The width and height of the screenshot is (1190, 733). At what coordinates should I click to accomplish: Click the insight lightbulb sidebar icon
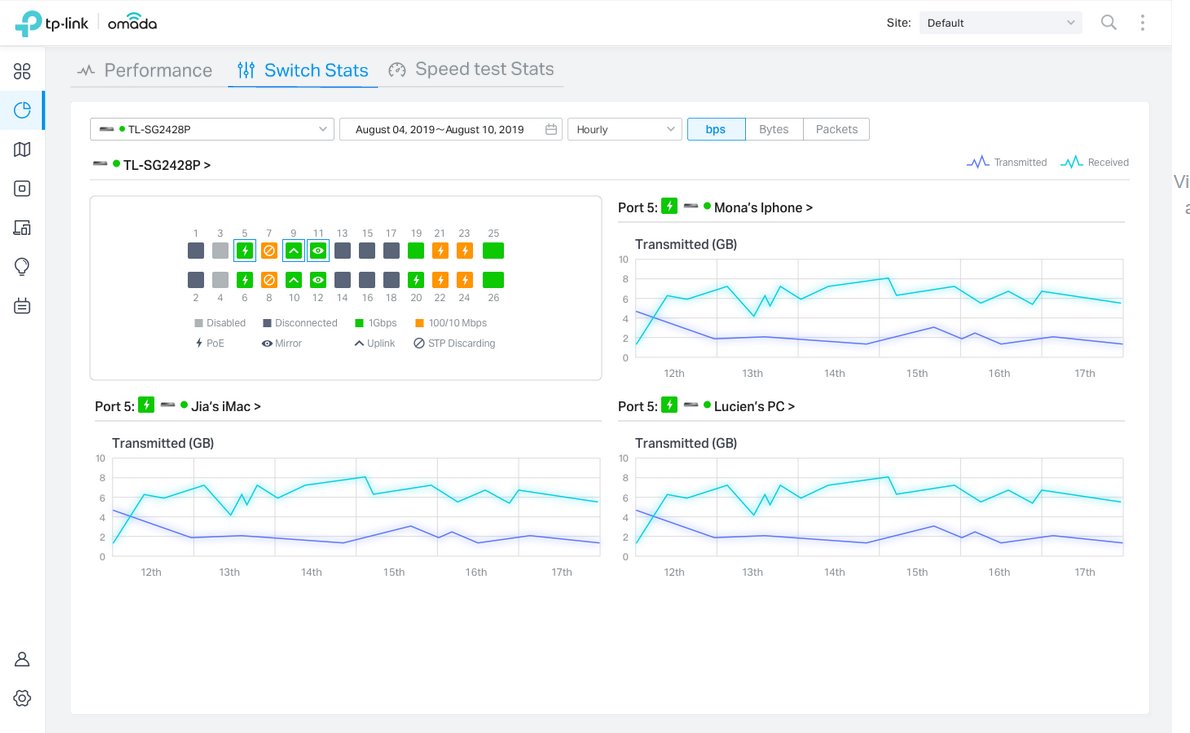tap(22, 266)
